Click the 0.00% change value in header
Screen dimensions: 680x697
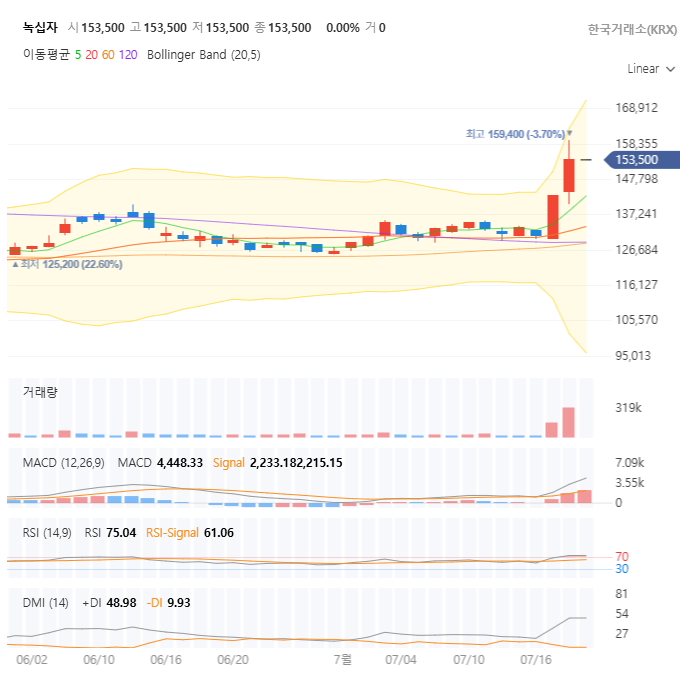343,28
